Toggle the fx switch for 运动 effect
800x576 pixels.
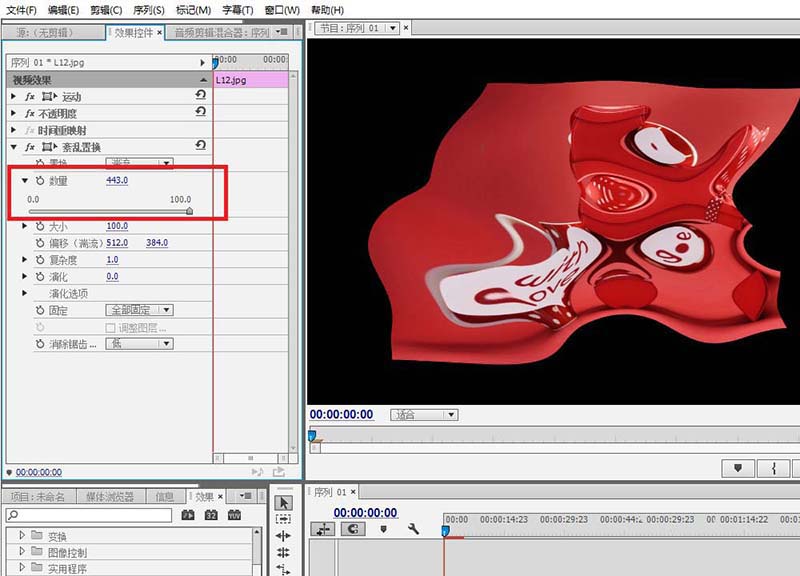coord(30,96)
